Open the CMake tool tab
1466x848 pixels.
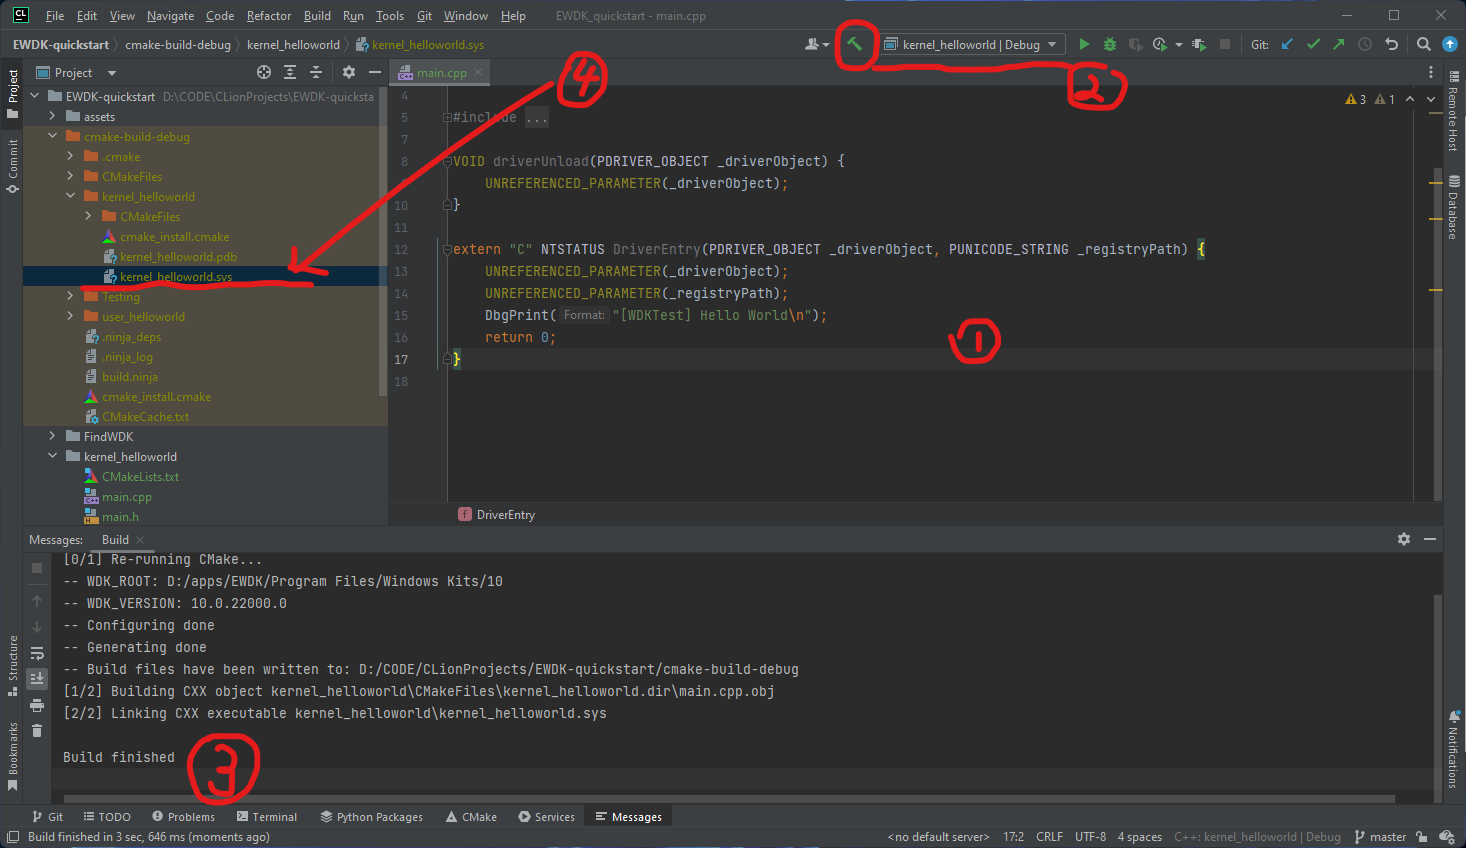coord(471,817)
